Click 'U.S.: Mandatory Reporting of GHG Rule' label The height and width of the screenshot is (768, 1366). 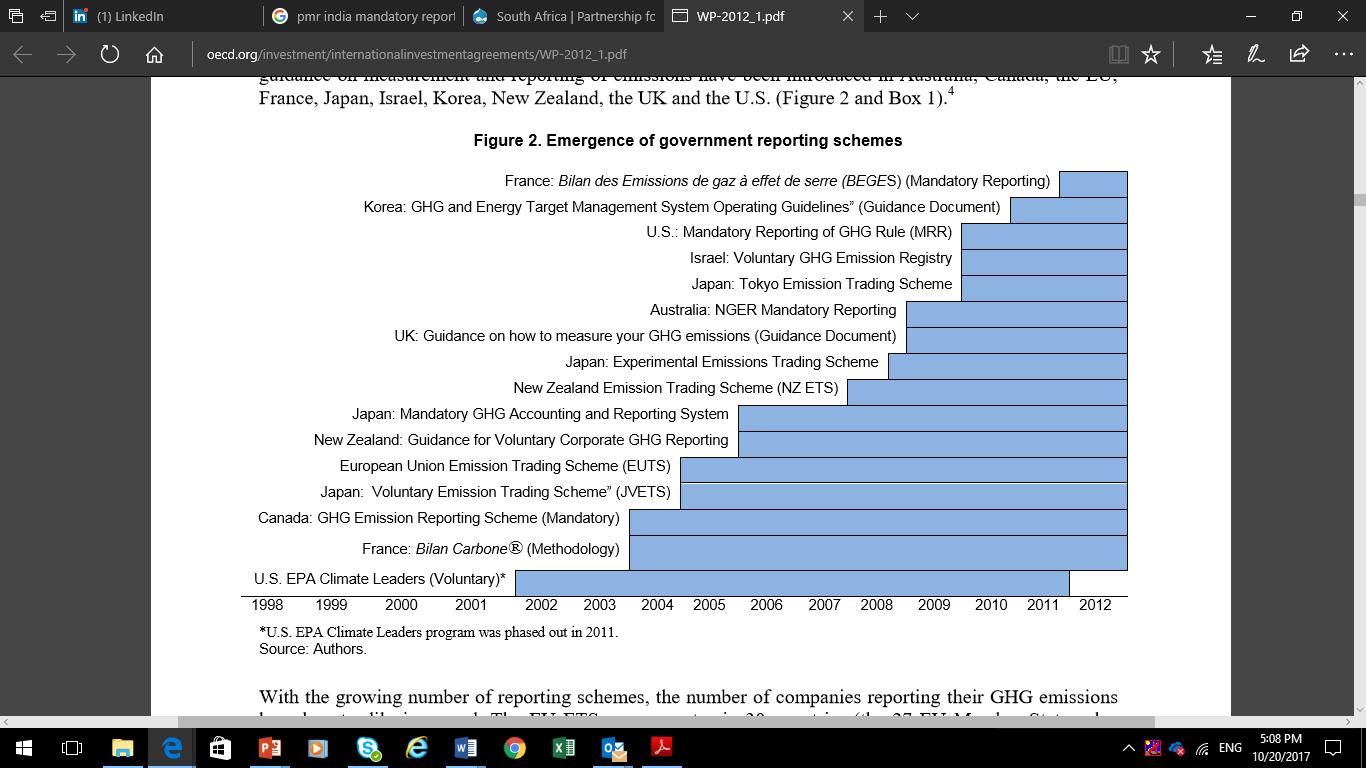[x=799, y=232]
